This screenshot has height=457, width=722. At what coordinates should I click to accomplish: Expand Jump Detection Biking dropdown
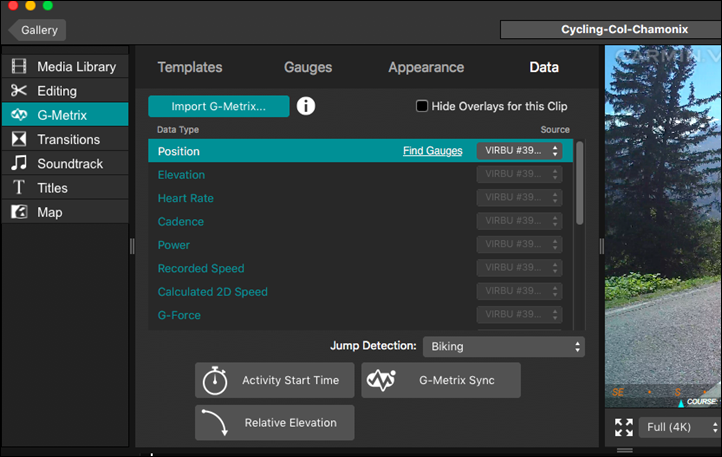[x=503, y=347]
